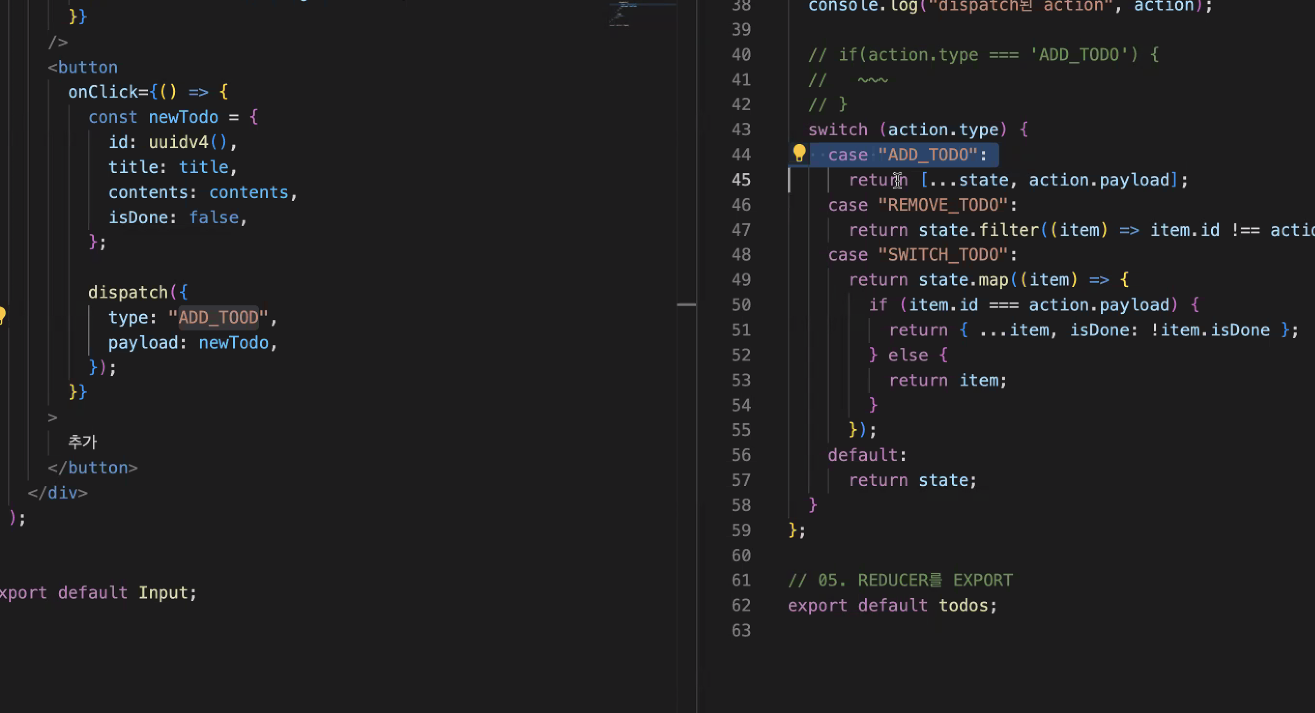Click the "switch (action.type) {" statement
This screenshot has width=1315, height=713.
click(x=918, y=129)
